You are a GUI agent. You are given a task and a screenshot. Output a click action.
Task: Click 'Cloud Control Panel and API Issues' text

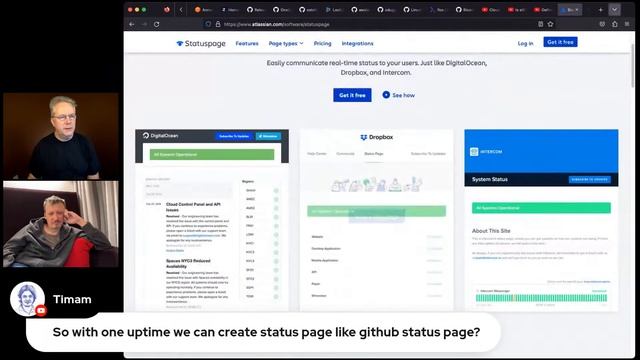coord(193,207)
